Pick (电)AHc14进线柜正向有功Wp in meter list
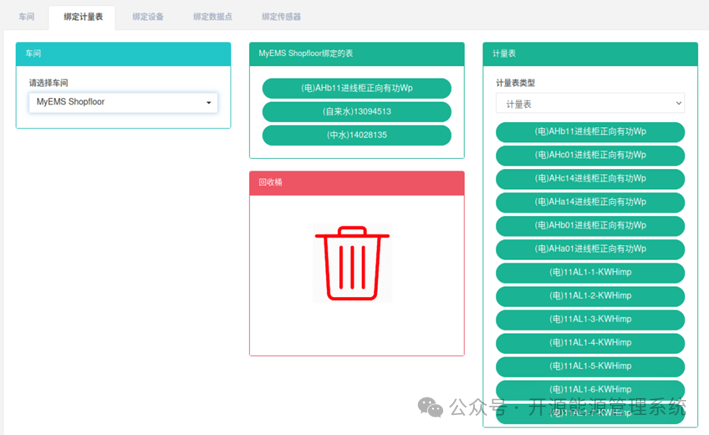 (x=590, y=179)
